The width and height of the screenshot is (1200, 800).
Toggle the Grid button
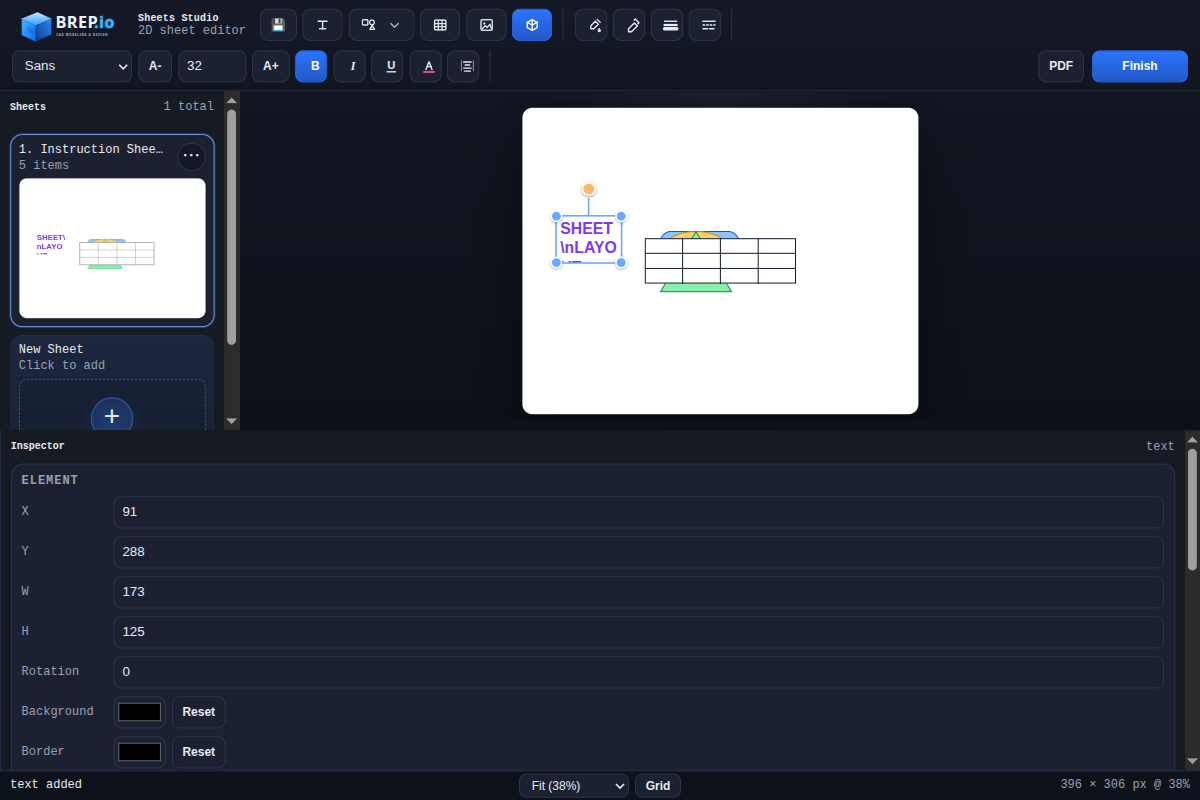658,786
